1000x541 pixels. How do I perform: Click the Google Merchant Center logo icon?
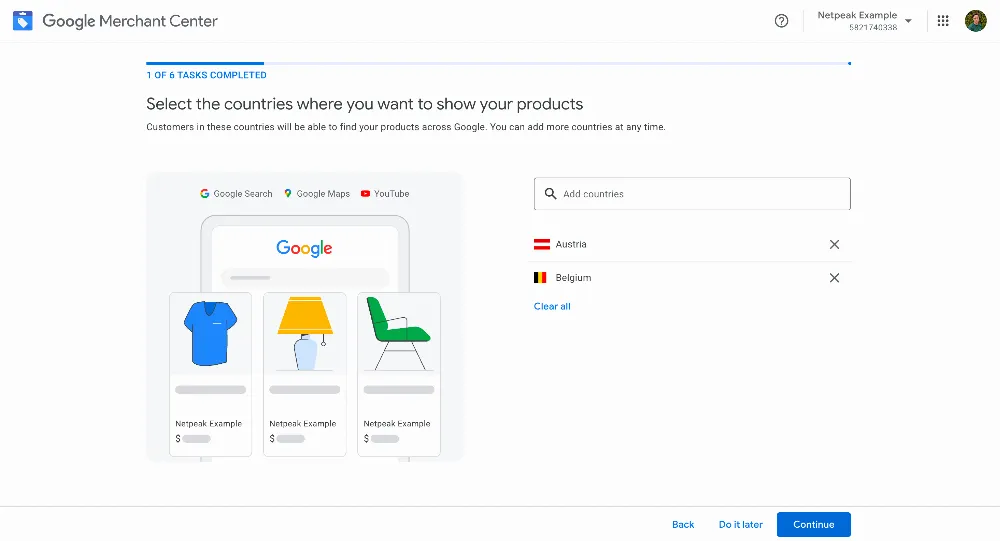[22, 21]
